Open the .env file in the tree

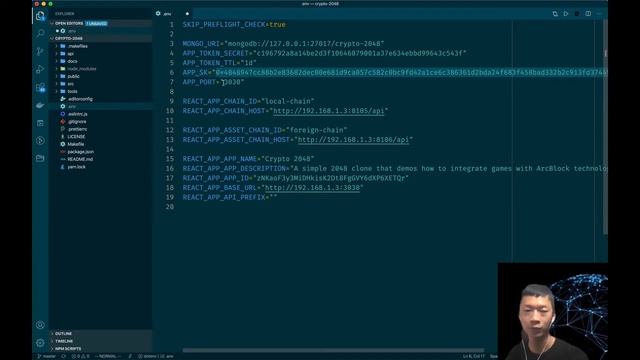click(x=72, y=107)
